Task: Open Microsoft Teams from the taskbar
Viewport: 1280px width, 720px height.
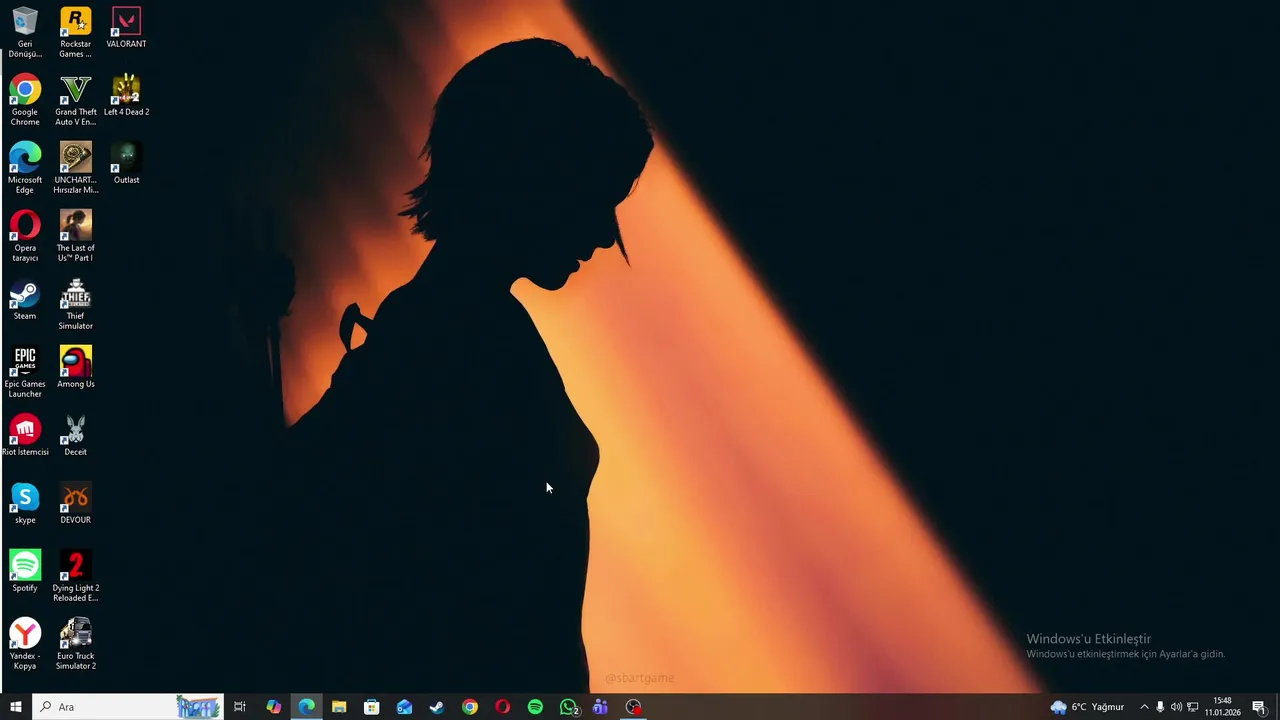Action: [x=600, y=707]
